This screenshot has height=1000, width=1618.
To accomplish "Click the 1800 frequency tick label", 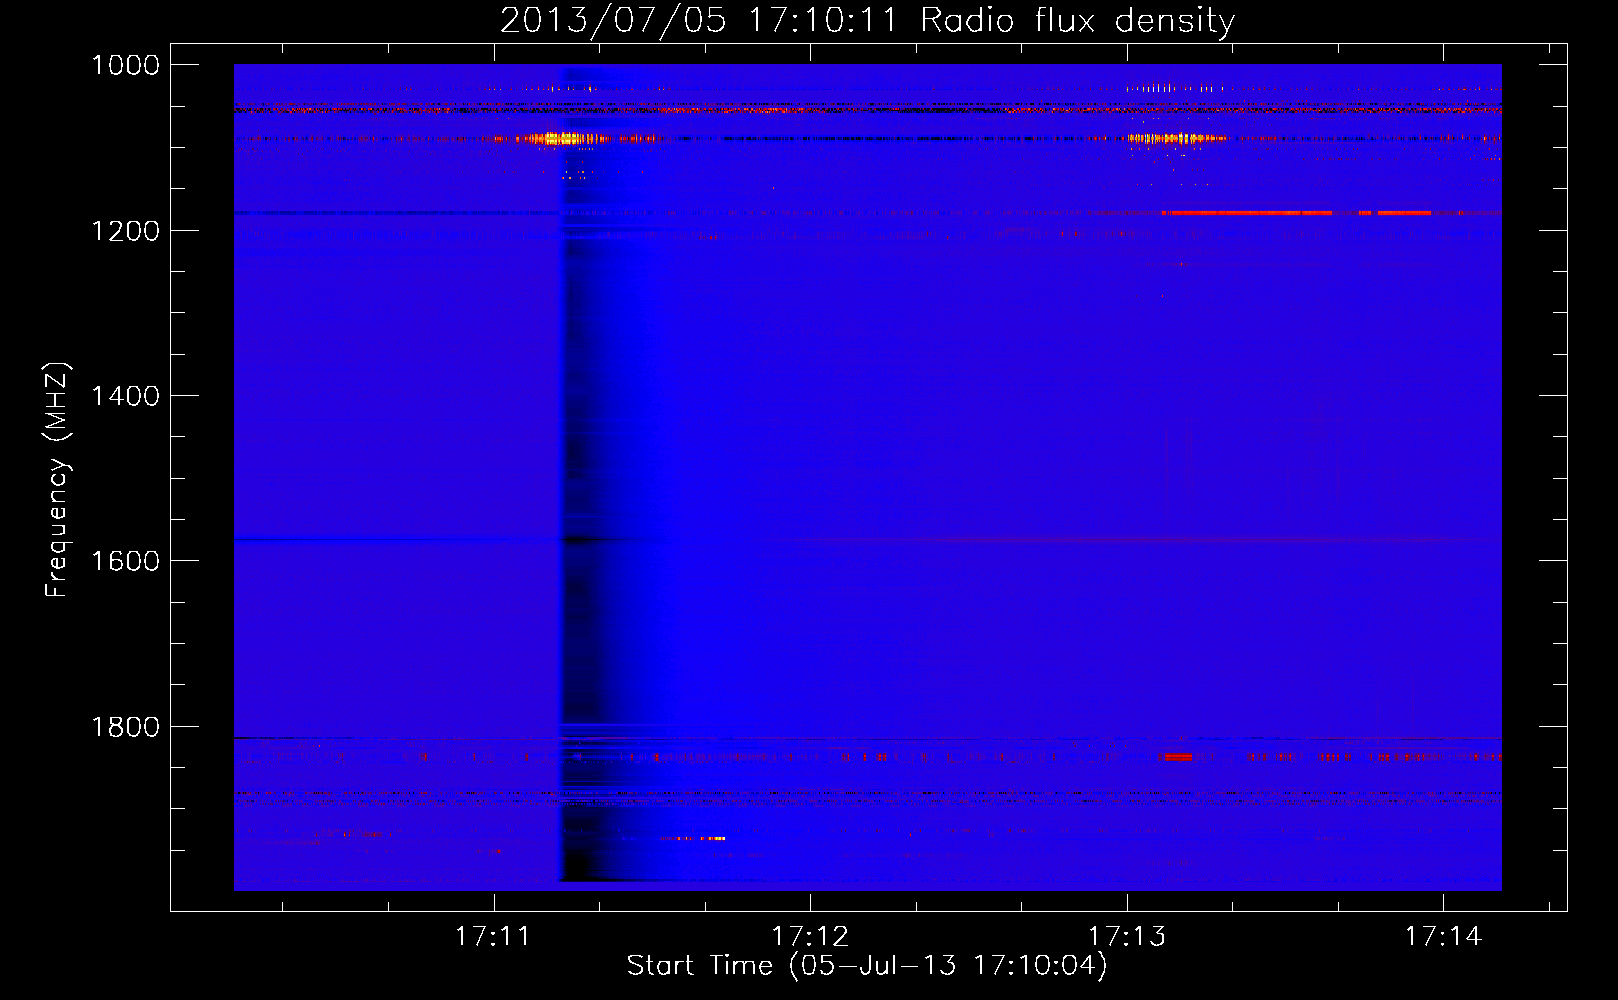I will pyautogui.click(x=125, y=727).
